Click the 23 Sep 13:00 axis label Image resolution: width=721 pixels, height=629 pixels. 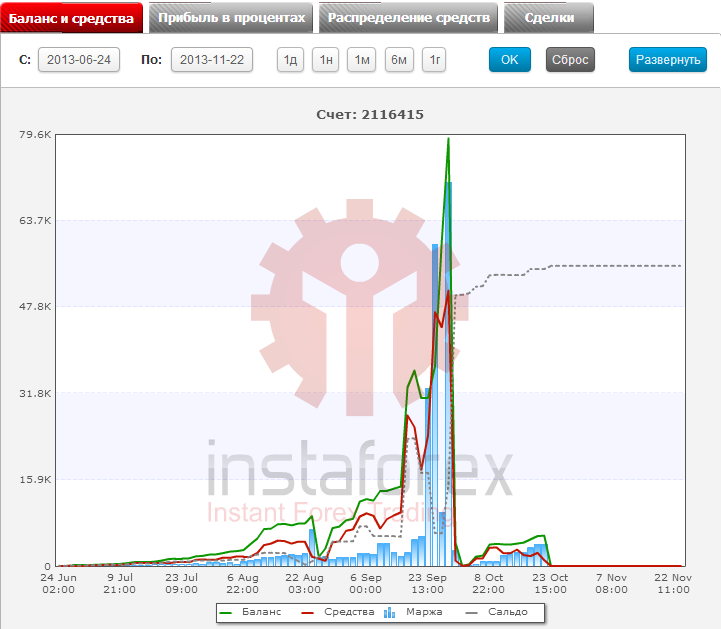click(427, 583)
